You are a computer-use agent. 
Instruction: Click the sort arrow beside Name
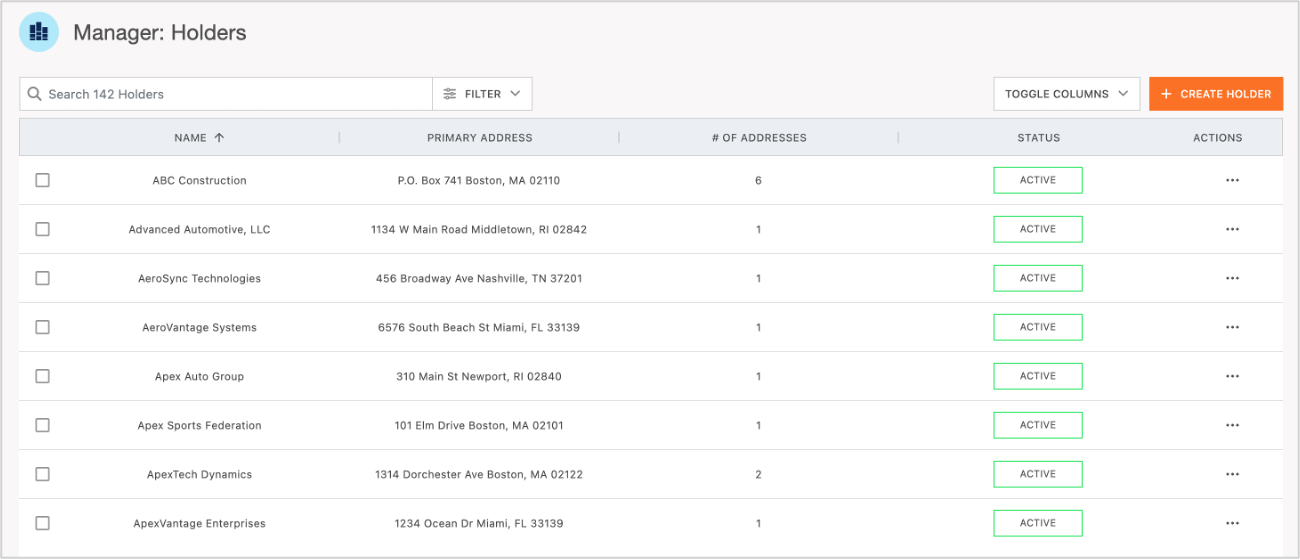coord(219,138)
